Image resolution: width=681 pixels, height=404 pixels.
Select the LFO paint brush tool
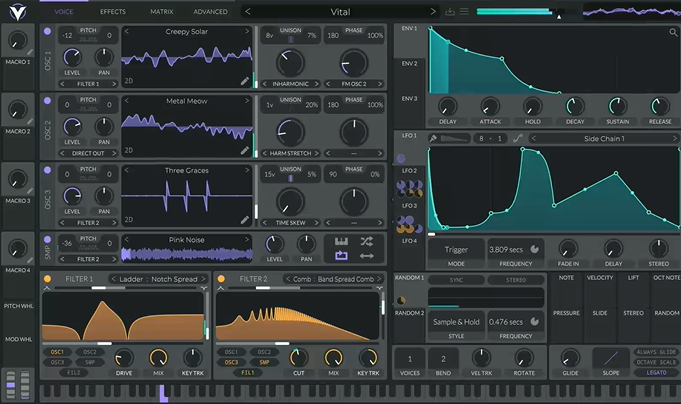[x=434, y=138]
